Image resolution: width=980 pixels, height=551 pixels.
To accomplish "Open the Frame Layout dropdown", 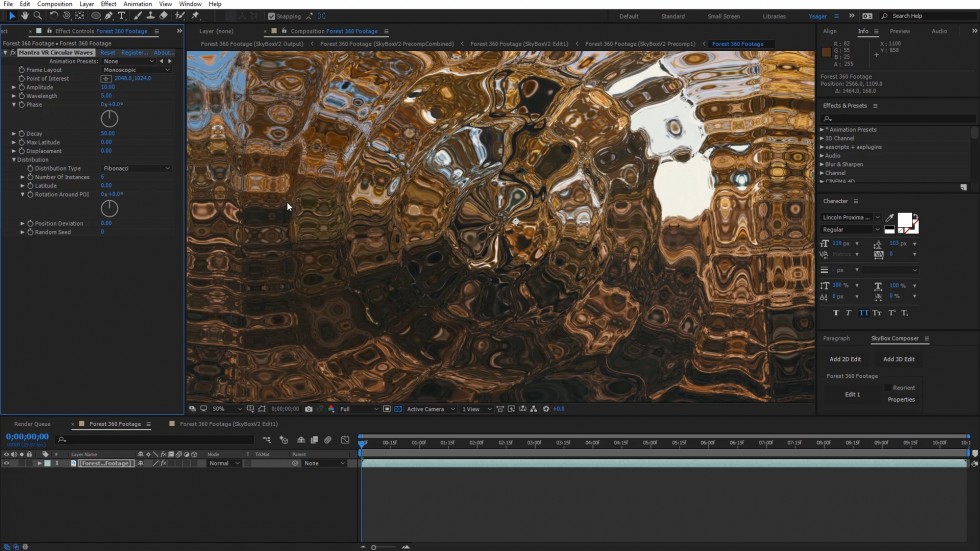I will click(x=137, y=70).
